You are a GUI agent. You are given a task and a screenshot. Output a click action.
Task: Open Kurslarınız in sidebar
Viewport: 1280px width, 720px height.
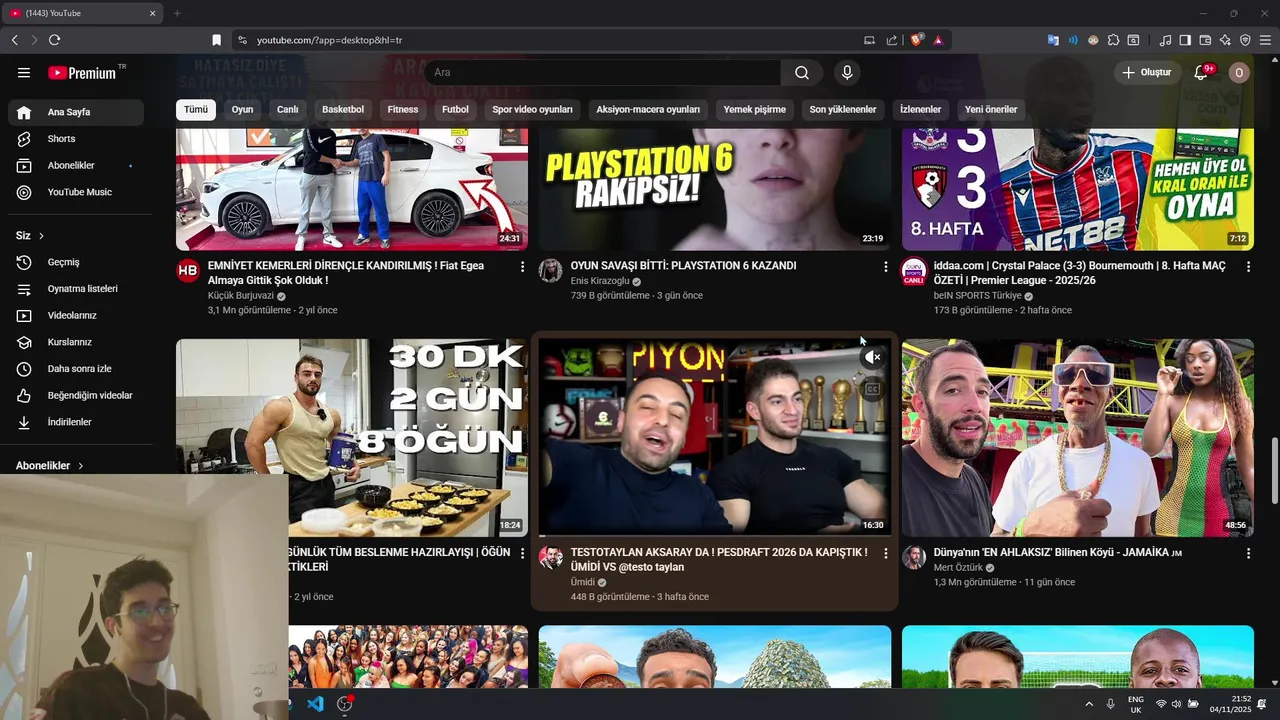[76, 342]
